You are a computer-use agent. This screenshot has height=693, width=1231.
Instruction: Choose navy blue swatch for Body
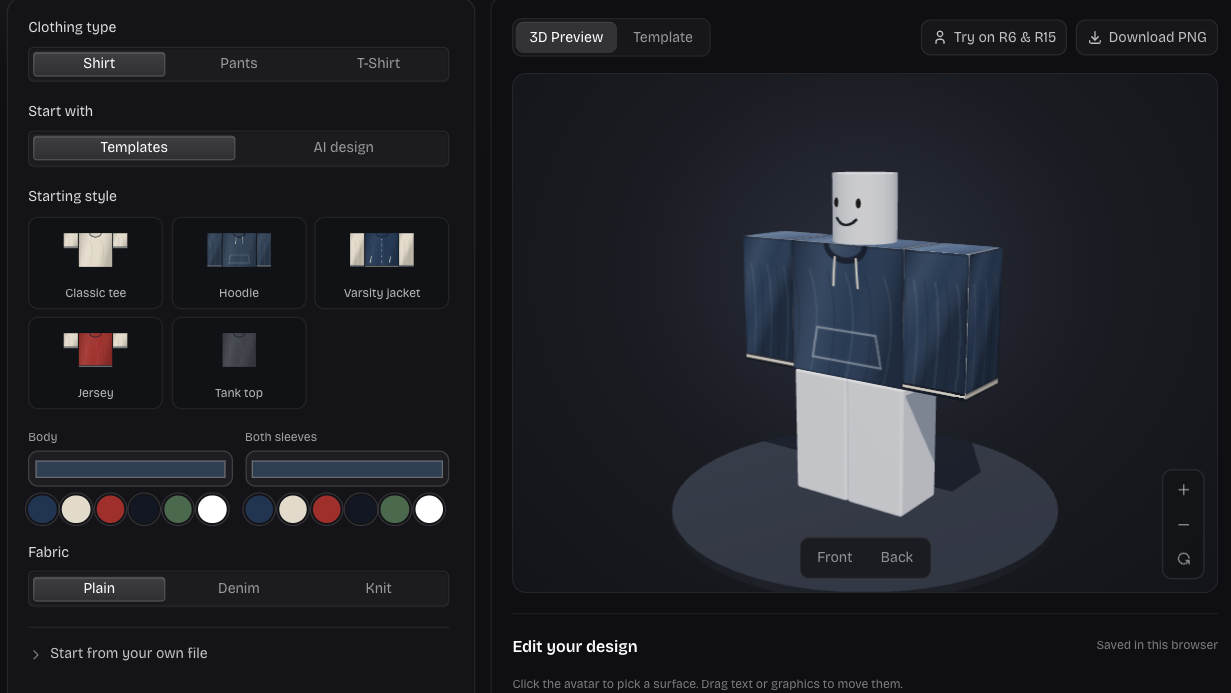pos(42,509)
